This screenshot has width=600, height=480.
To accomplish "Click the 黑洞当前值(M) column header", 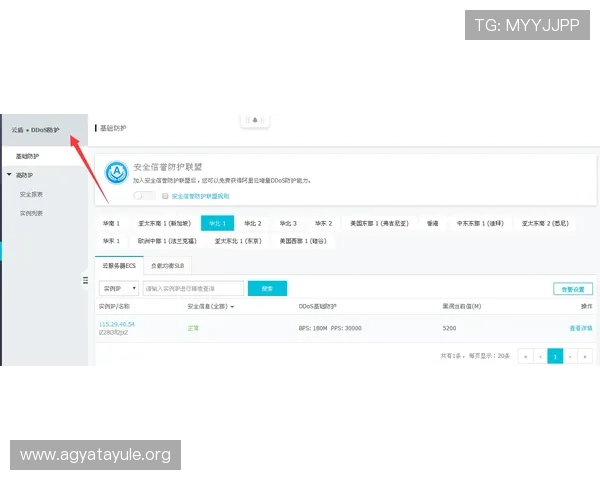I will coord(461,306).
